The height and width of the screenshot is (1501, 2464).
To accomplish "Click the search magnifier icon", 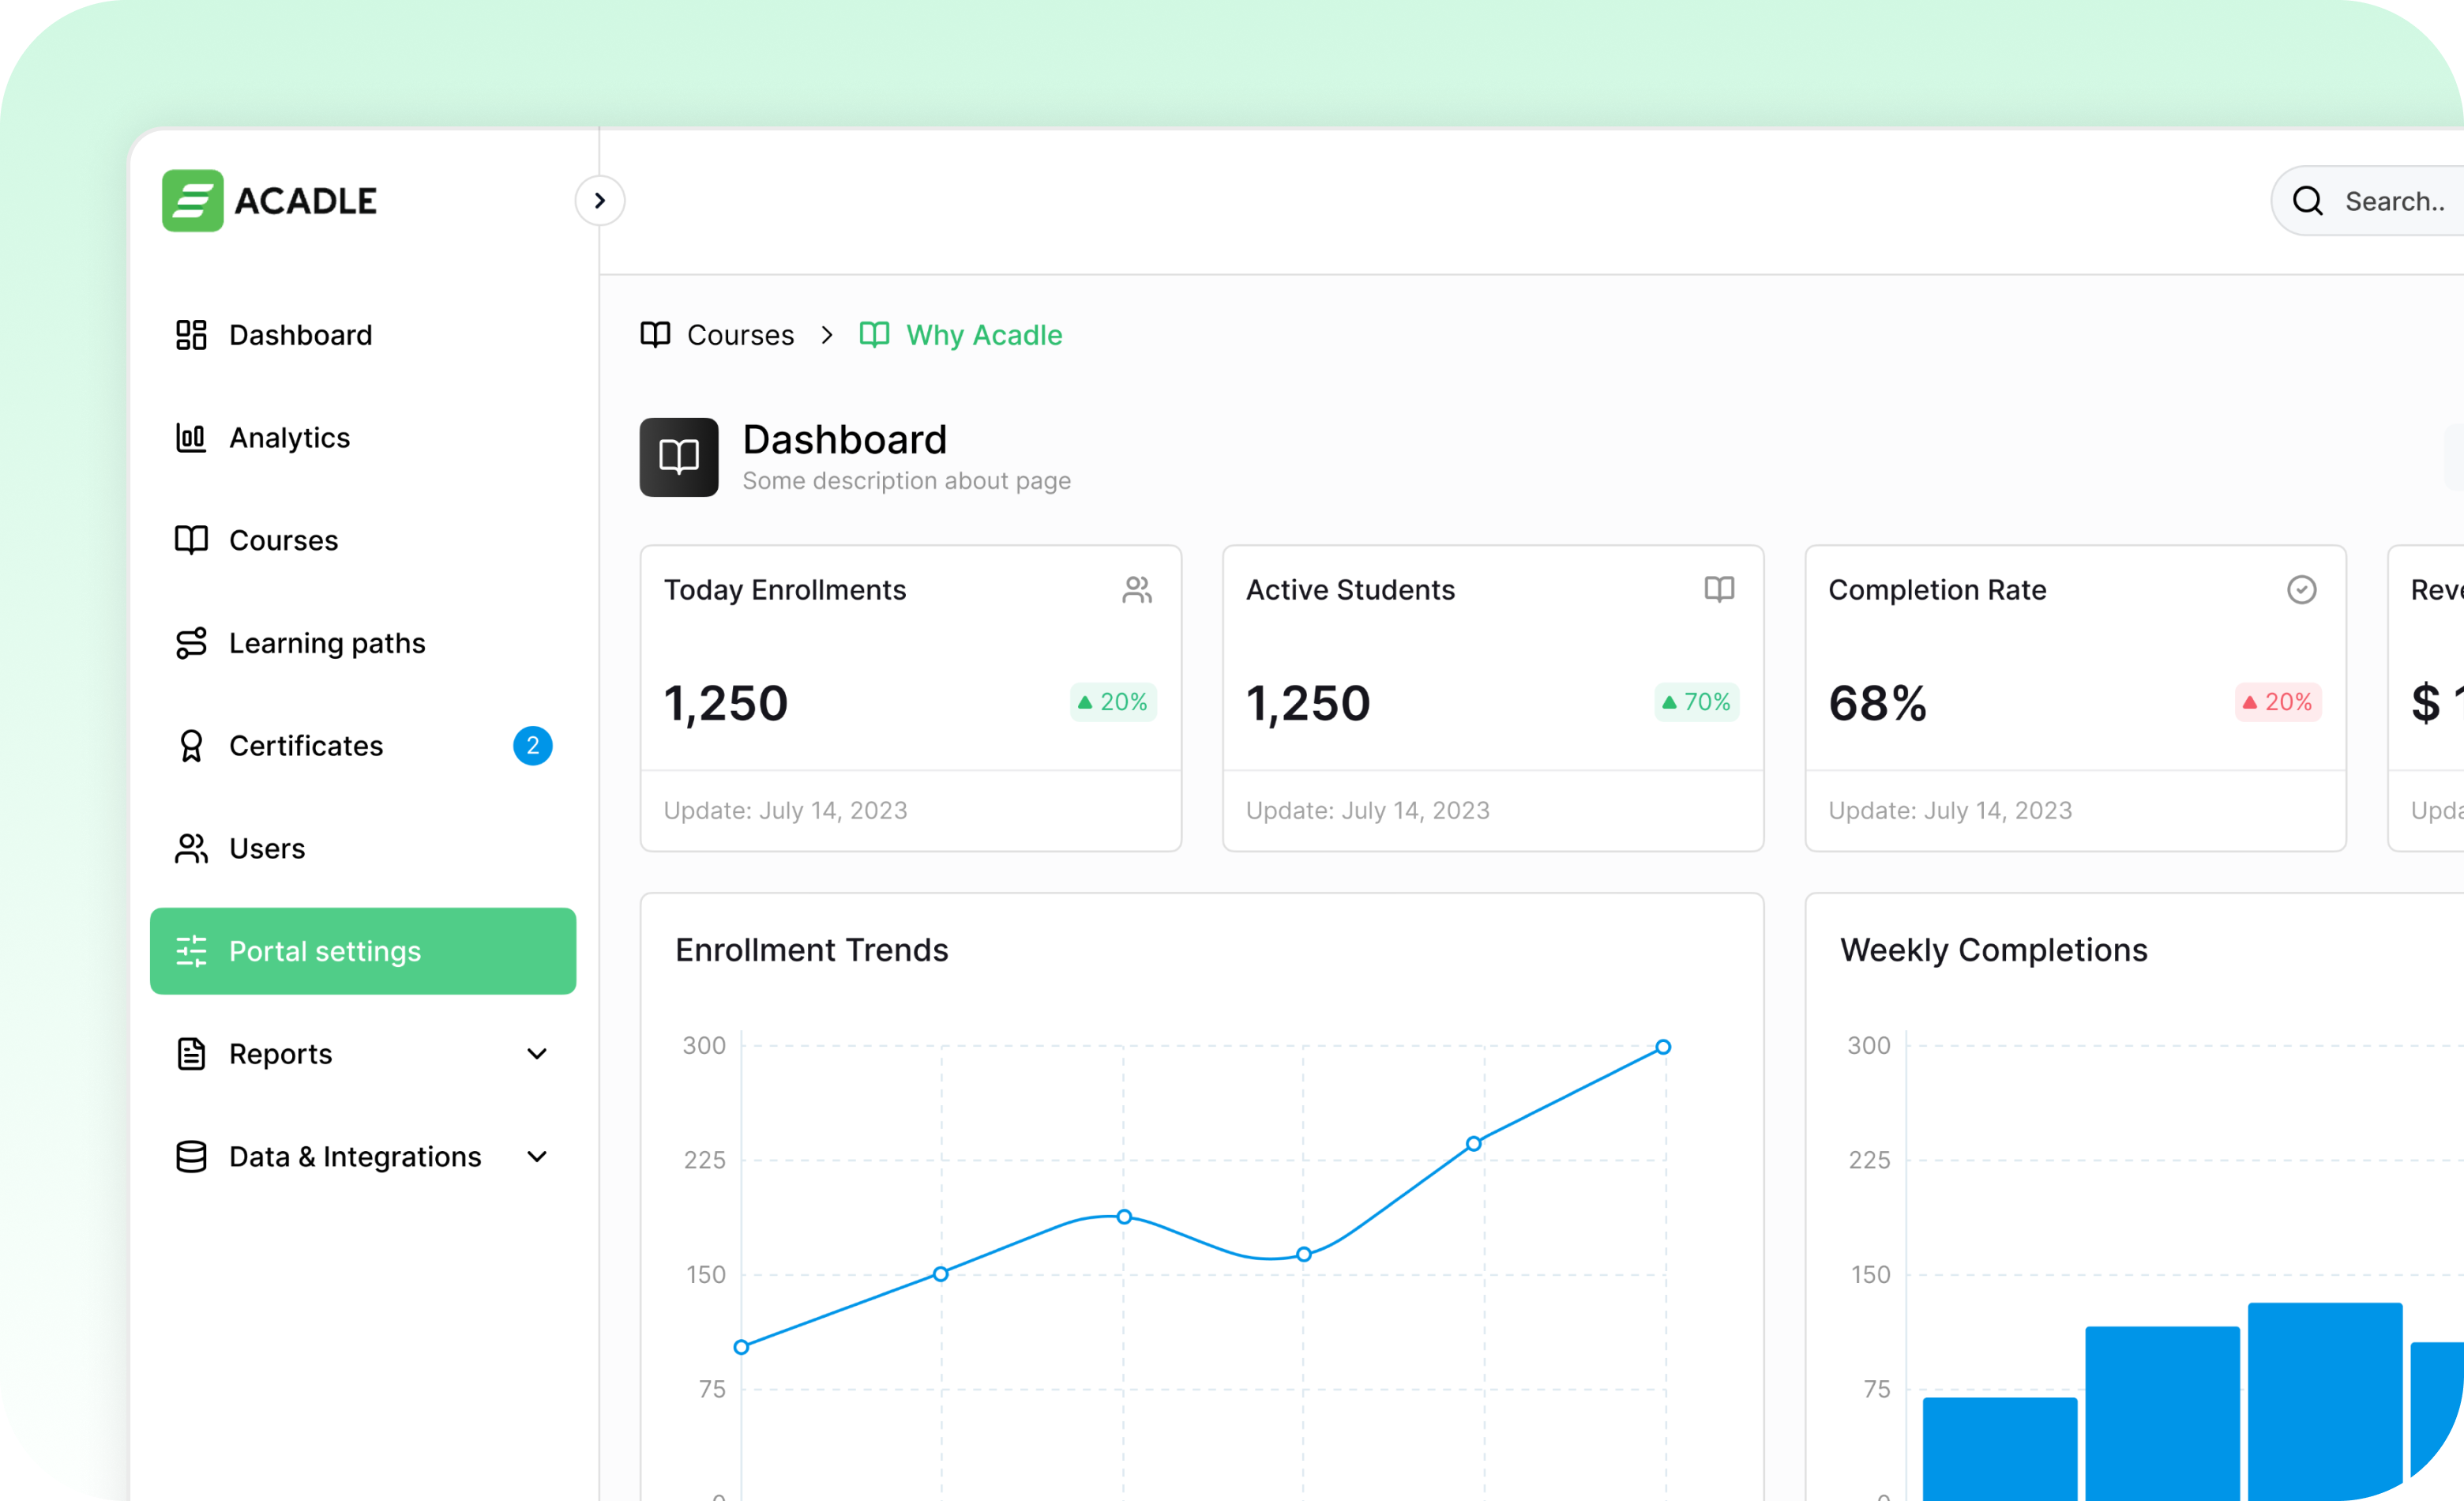I will click(x=2308, y=201).
